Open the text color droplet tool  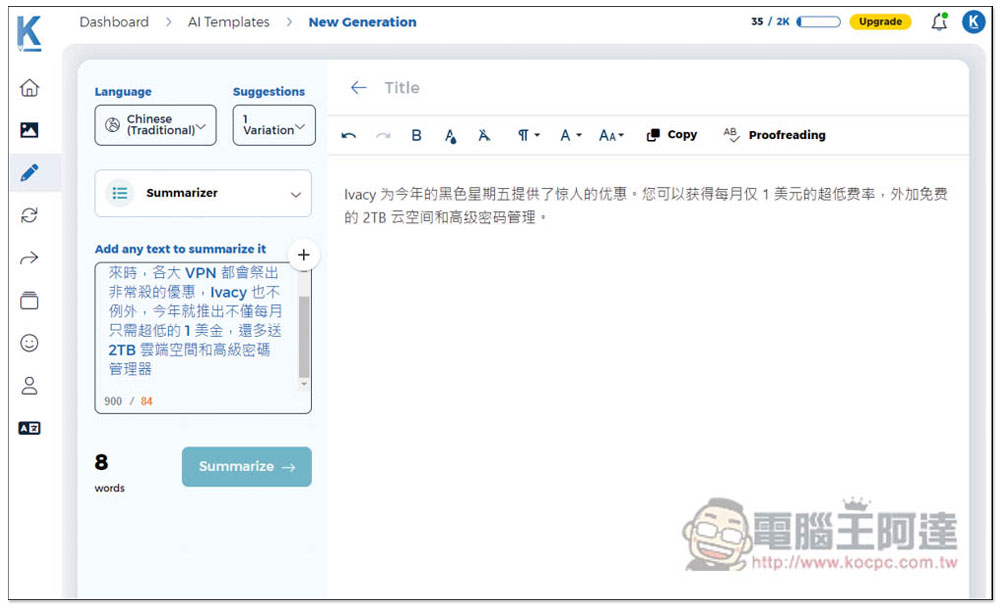pyautogui.click(x=450, y=136)
